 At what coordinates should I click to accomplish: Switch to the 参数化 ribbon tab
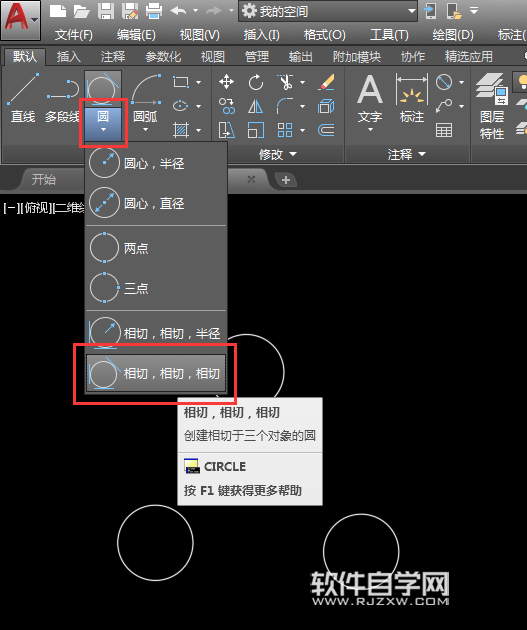tap(163, 57)
